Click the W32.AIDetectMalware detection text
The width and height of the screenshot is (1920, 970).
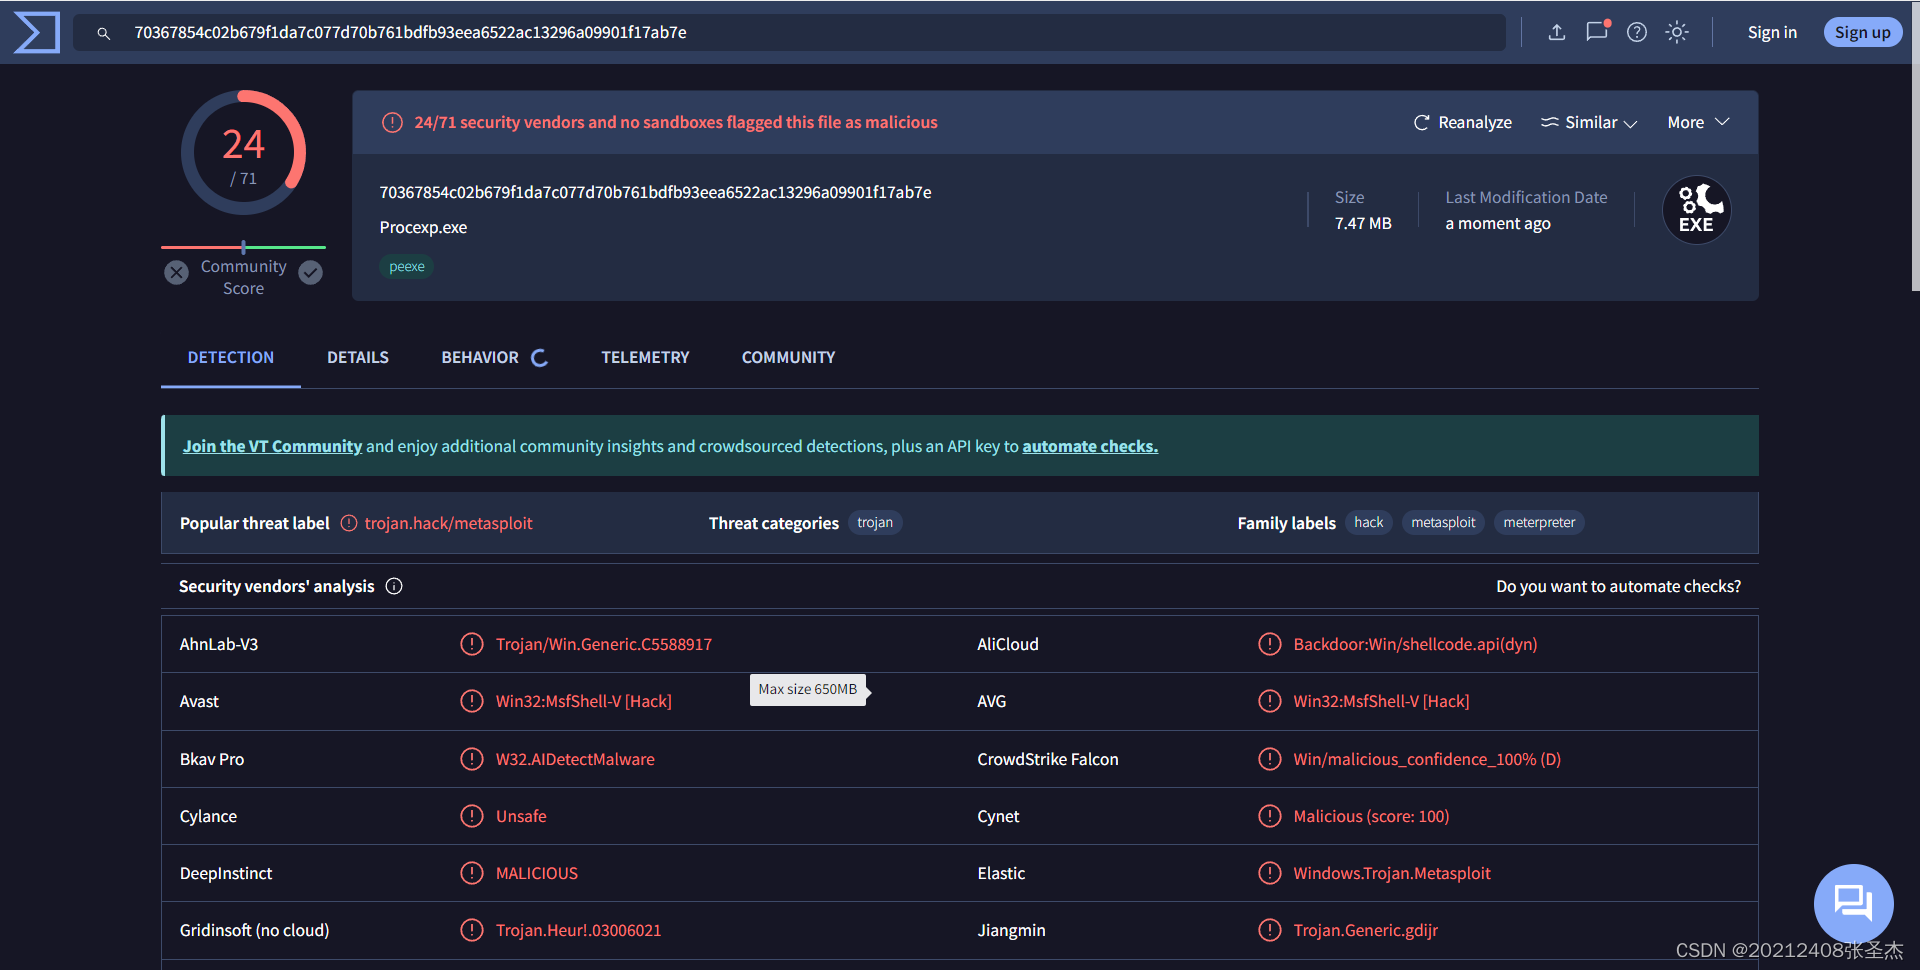(x=575, y=759)
